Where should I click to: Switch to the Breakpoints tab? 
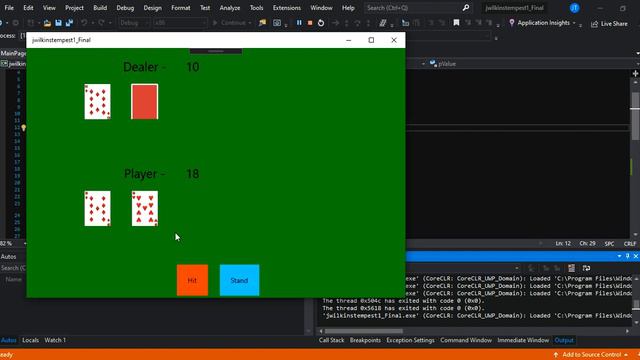[x=365, y=340]
